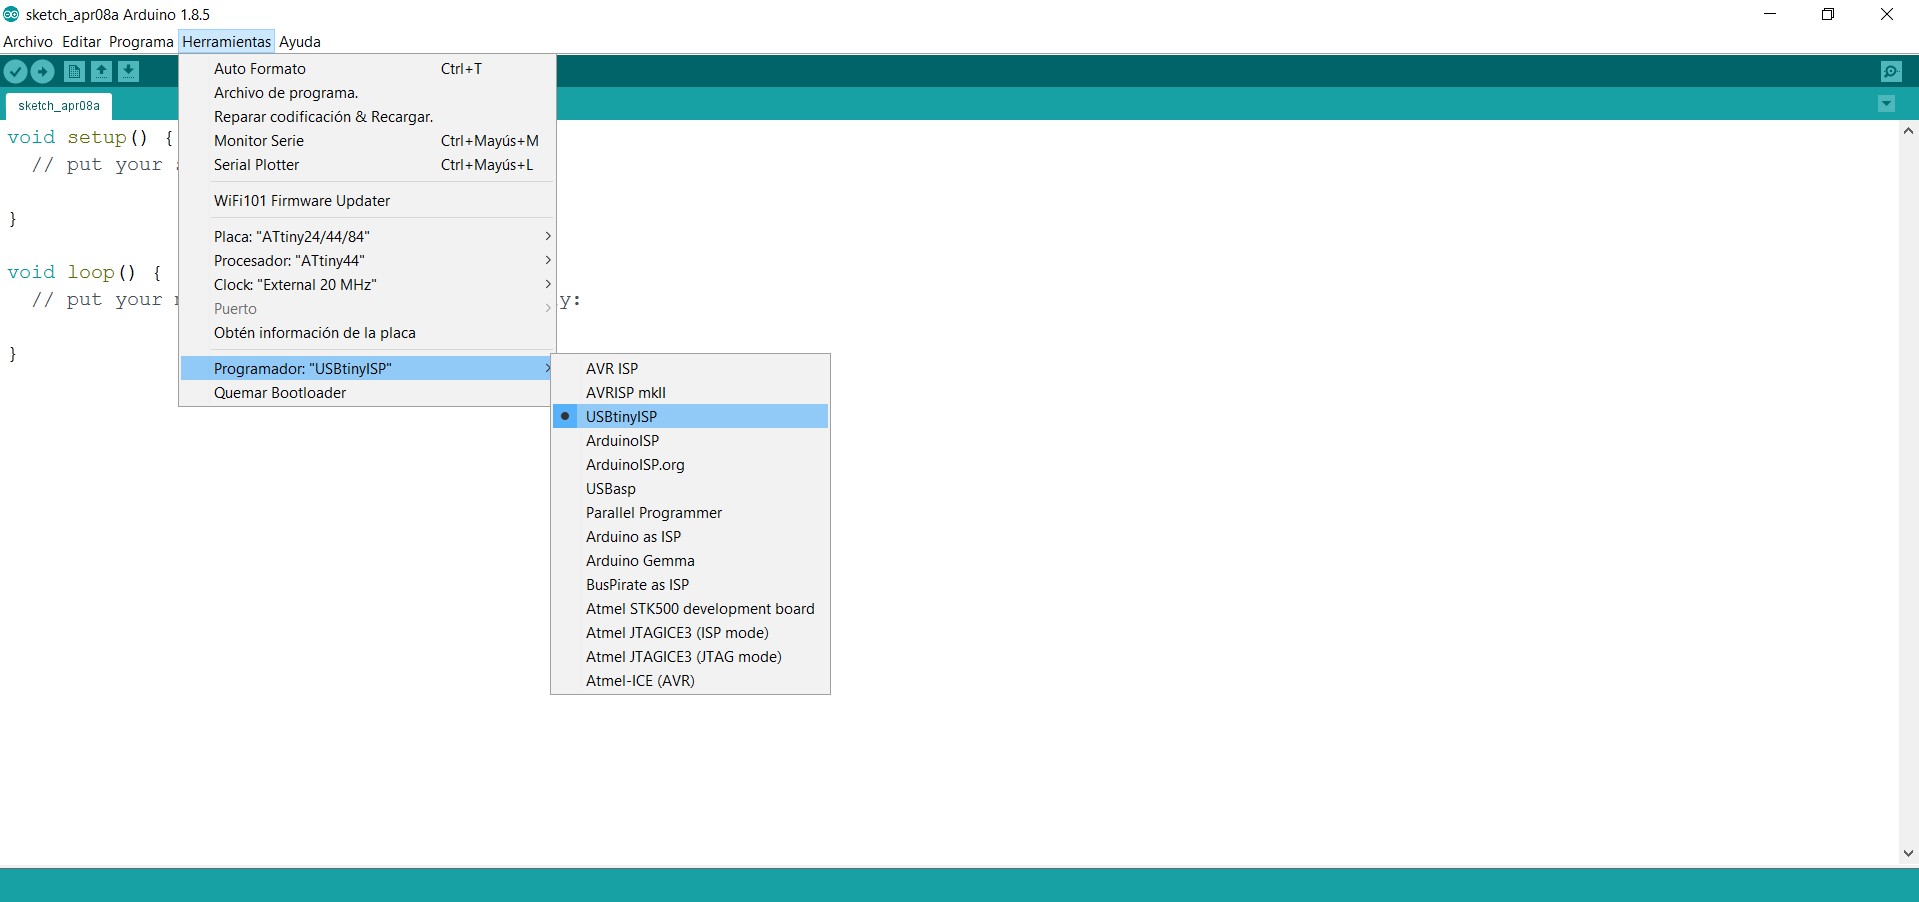Restore down the Arduino window
1919x902 pixels.
(1828, 14)
